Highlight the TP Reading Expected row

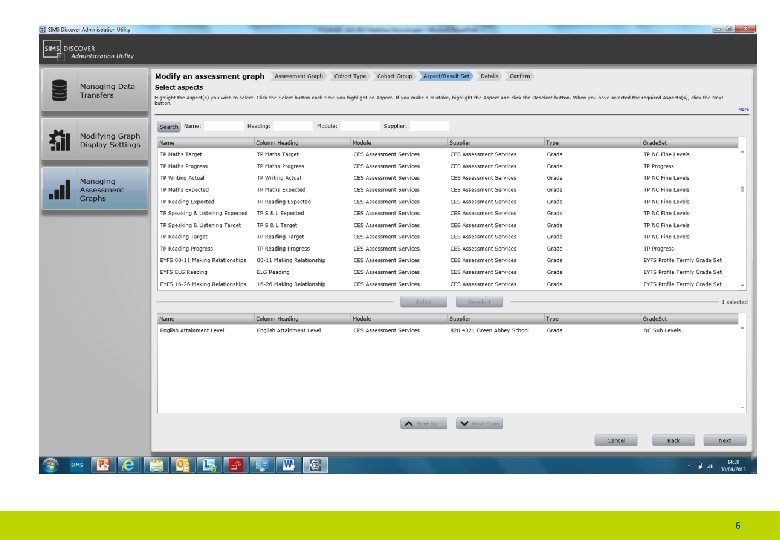tap(448, 202)
